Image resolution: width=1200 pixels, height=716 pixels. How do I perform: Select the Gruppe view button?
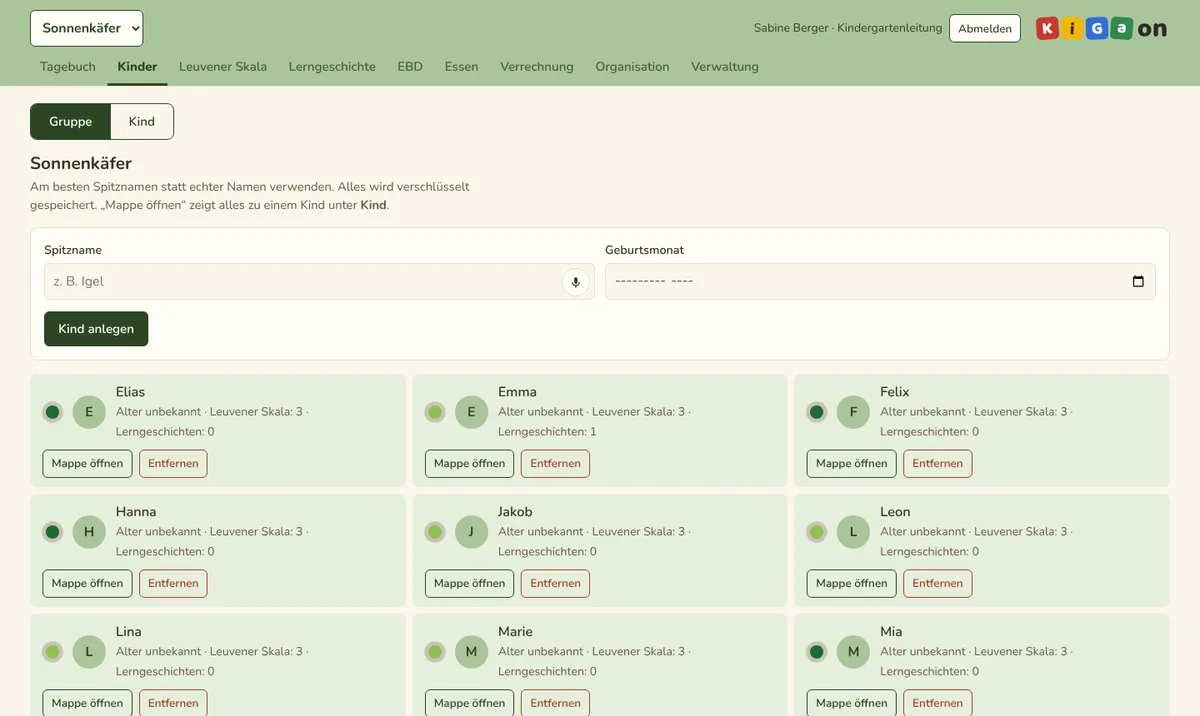tap(71, 122)
